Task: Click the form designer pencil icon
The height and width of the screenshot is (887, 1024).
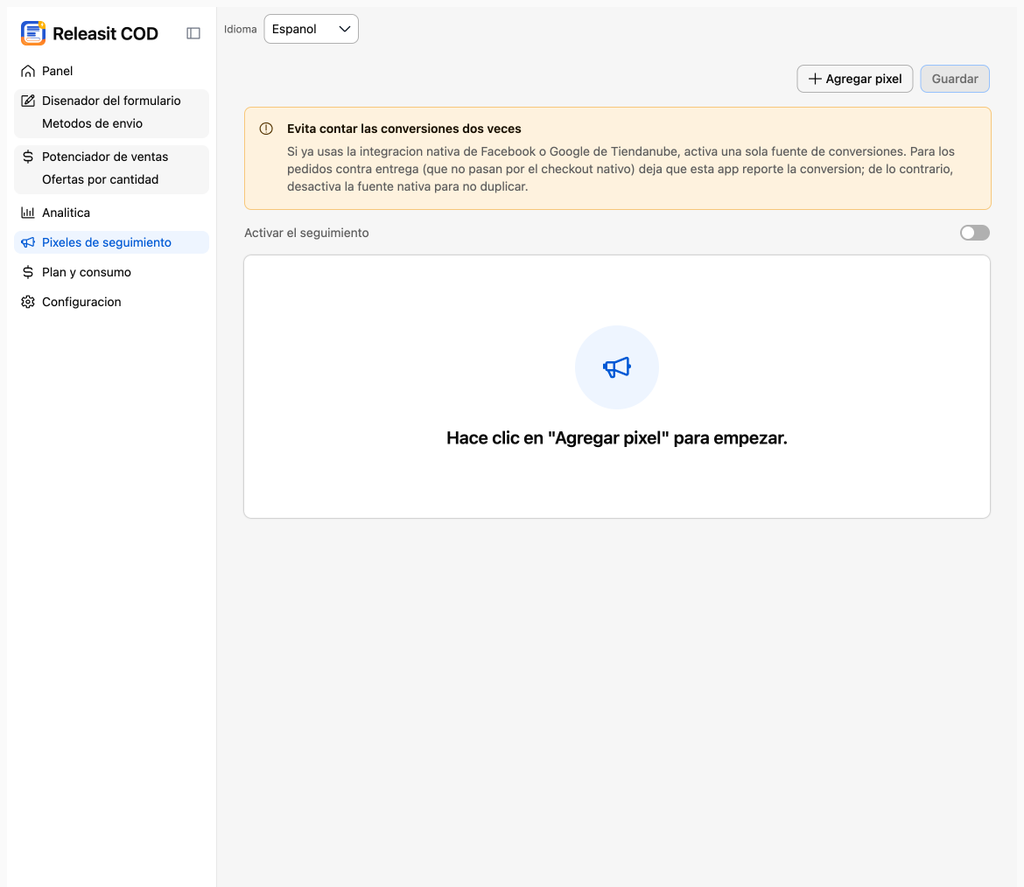Action: pos(27,101)
